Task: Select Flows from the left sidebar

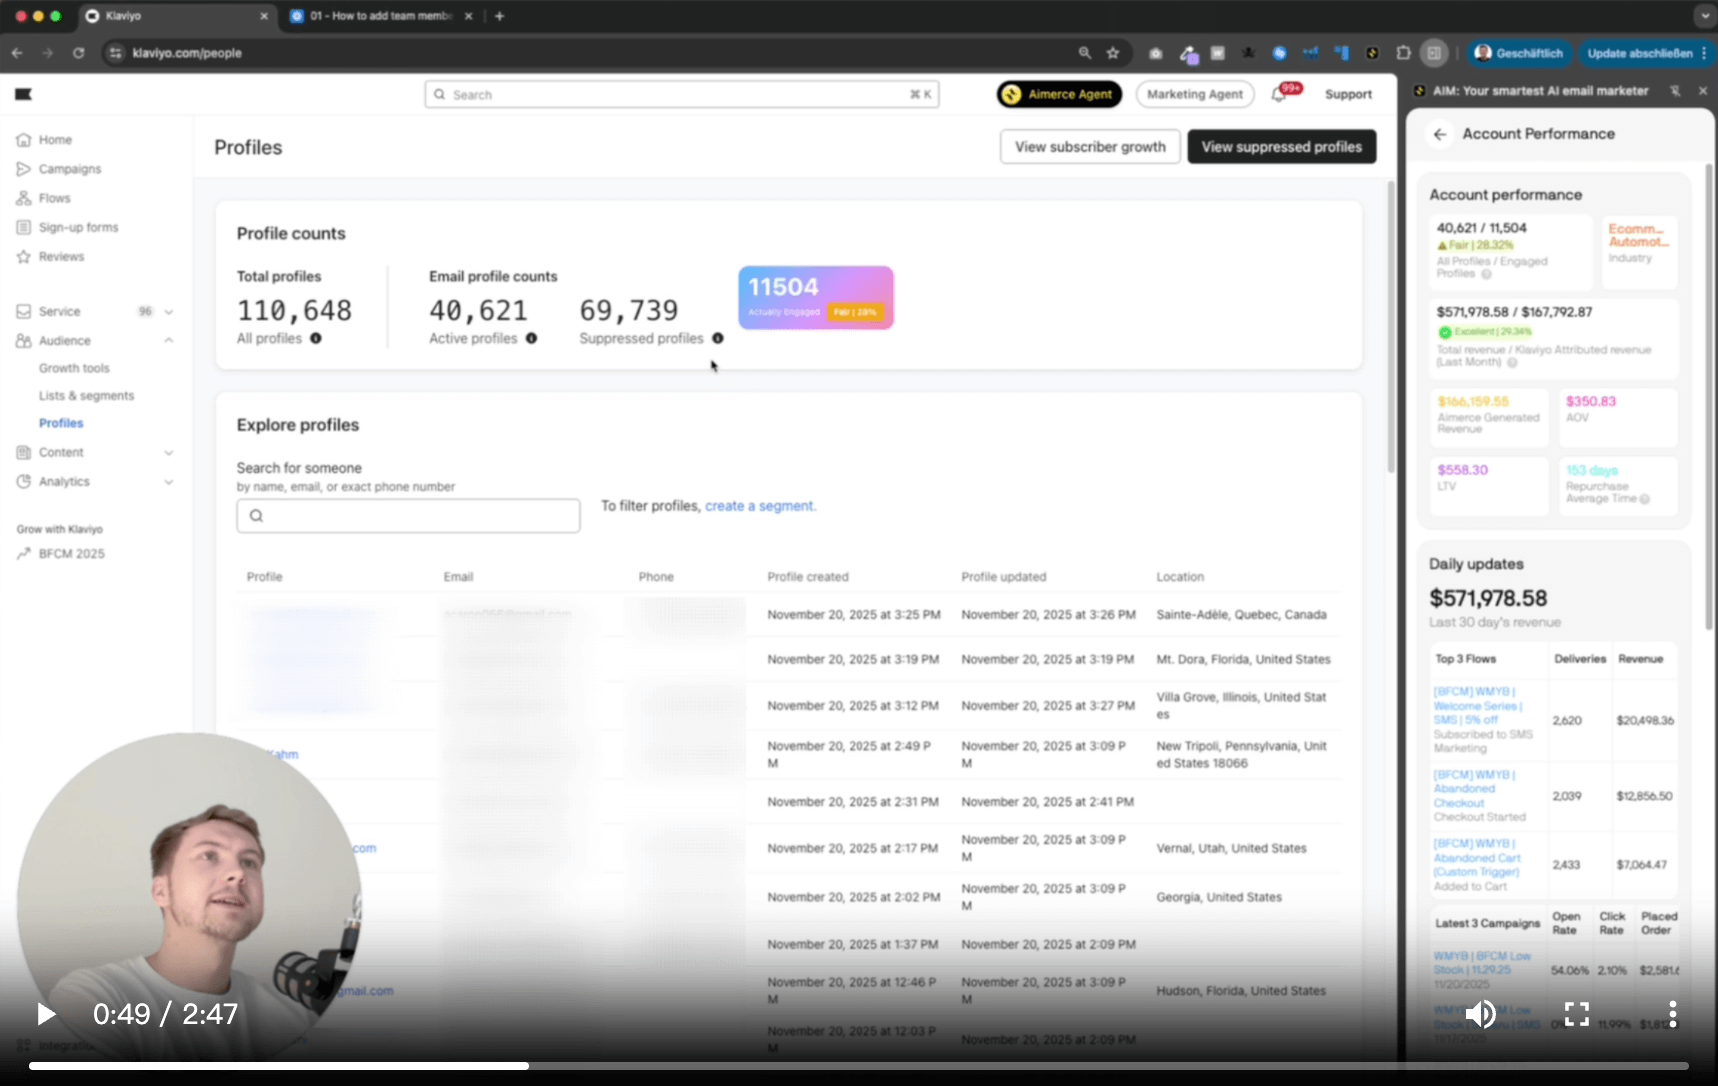Action: (x=54, y=198)
